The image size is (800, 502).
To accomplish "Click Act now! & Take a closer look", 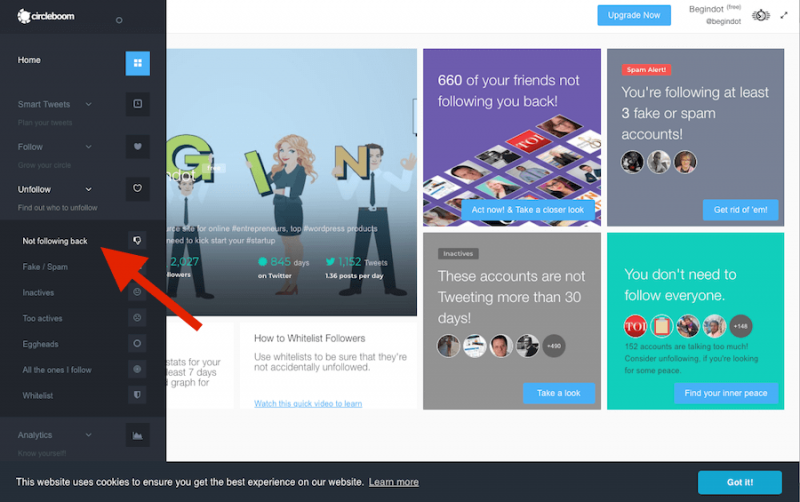I will pyautogui.click(x=528, y=210).
